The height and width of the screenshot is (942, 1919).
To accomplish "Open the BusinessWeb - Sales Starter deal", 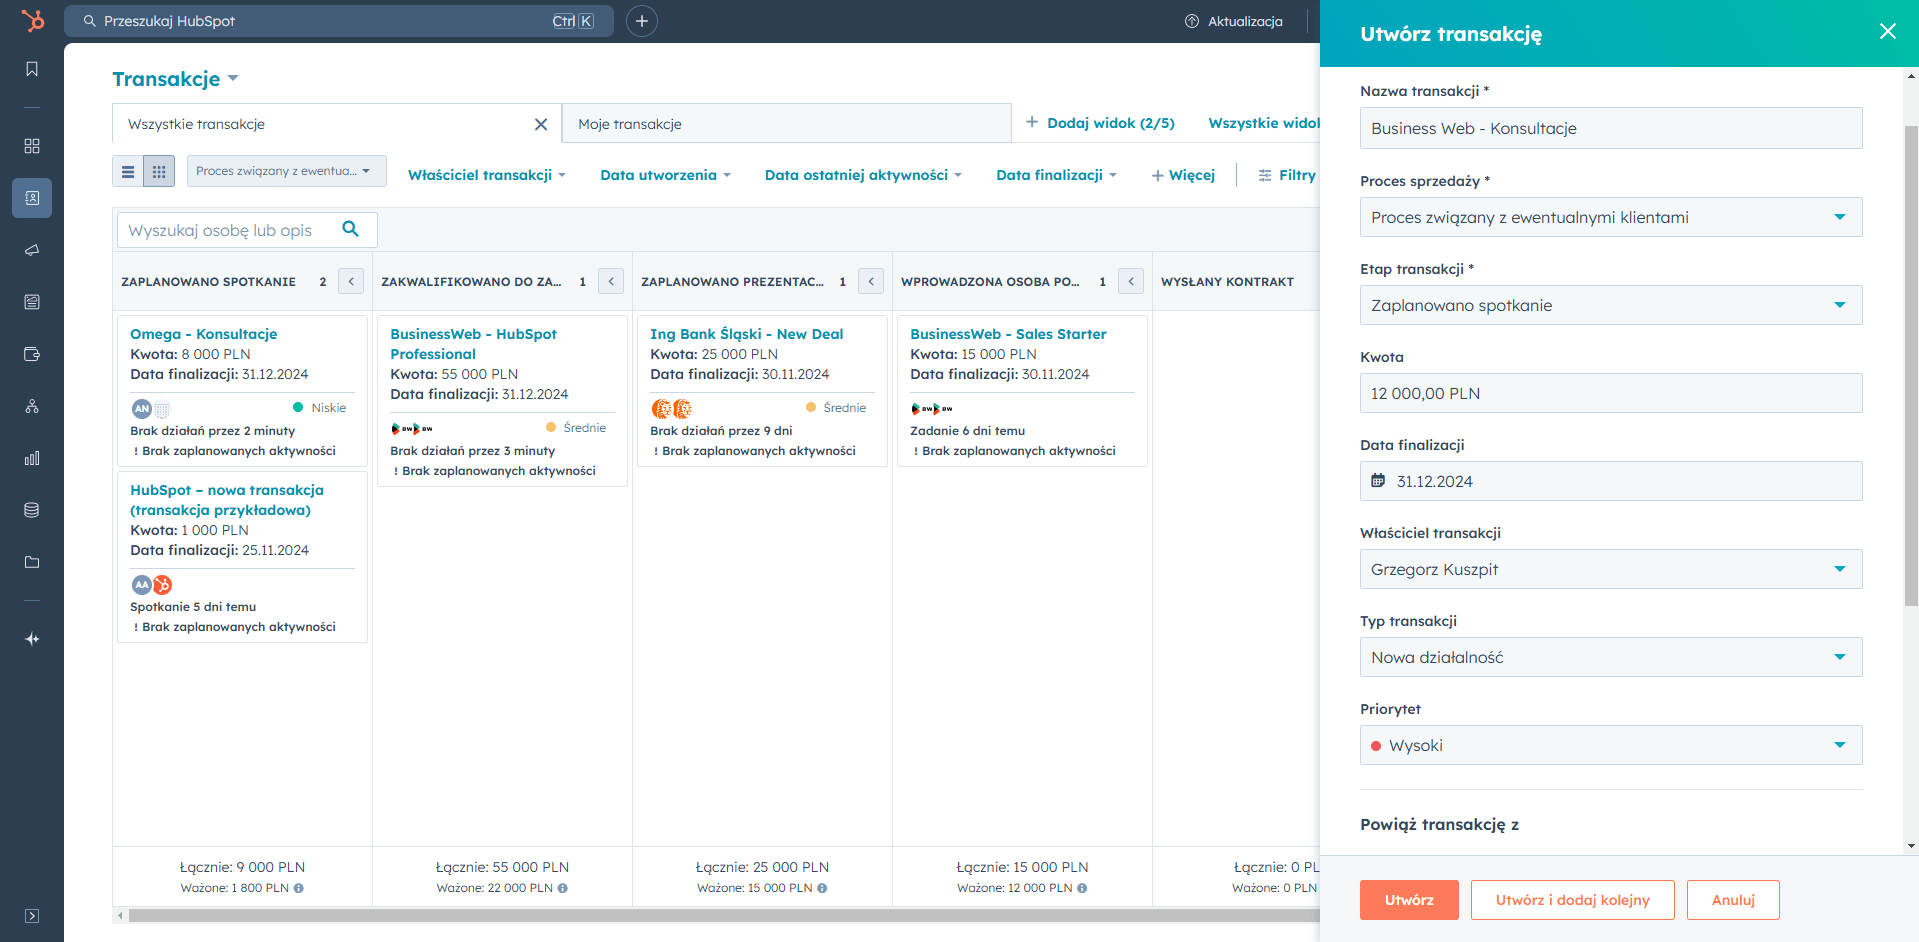I will coord(1008,334).
